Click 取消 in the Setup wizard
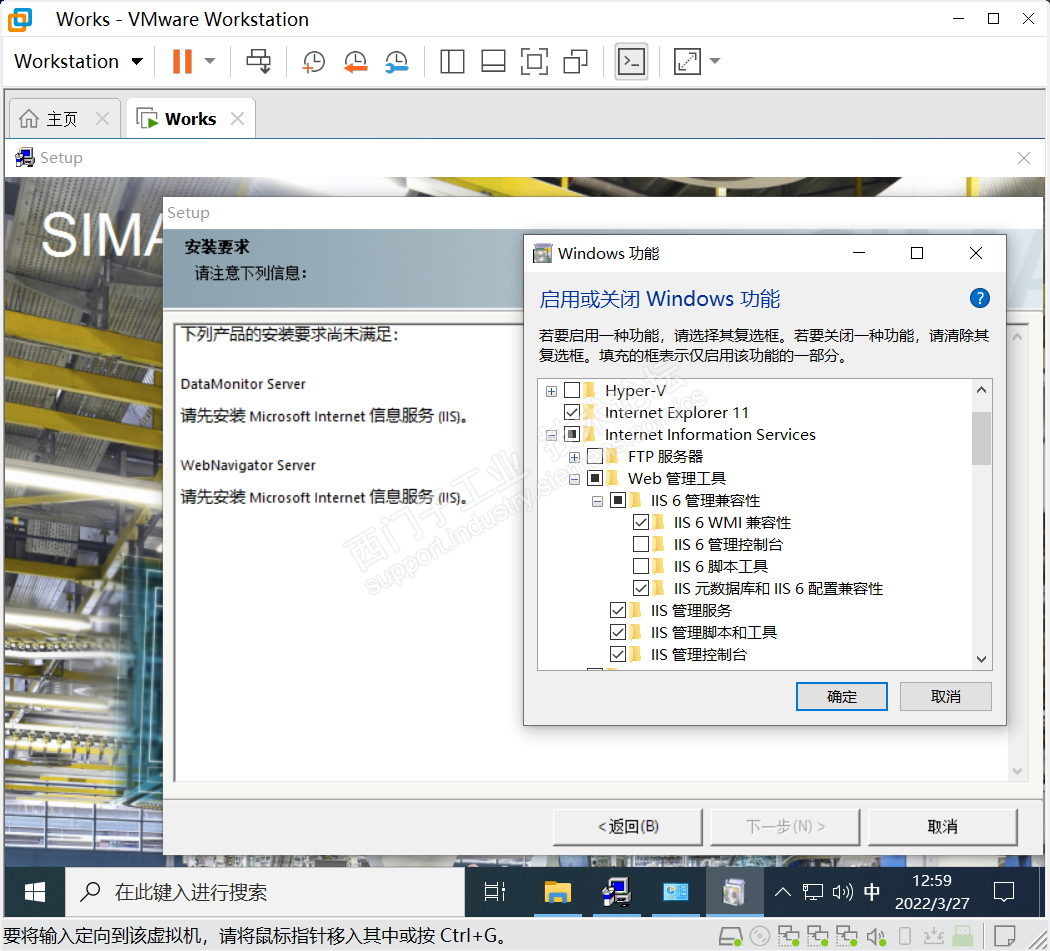 pyautogui.click(x=942, y=827)
